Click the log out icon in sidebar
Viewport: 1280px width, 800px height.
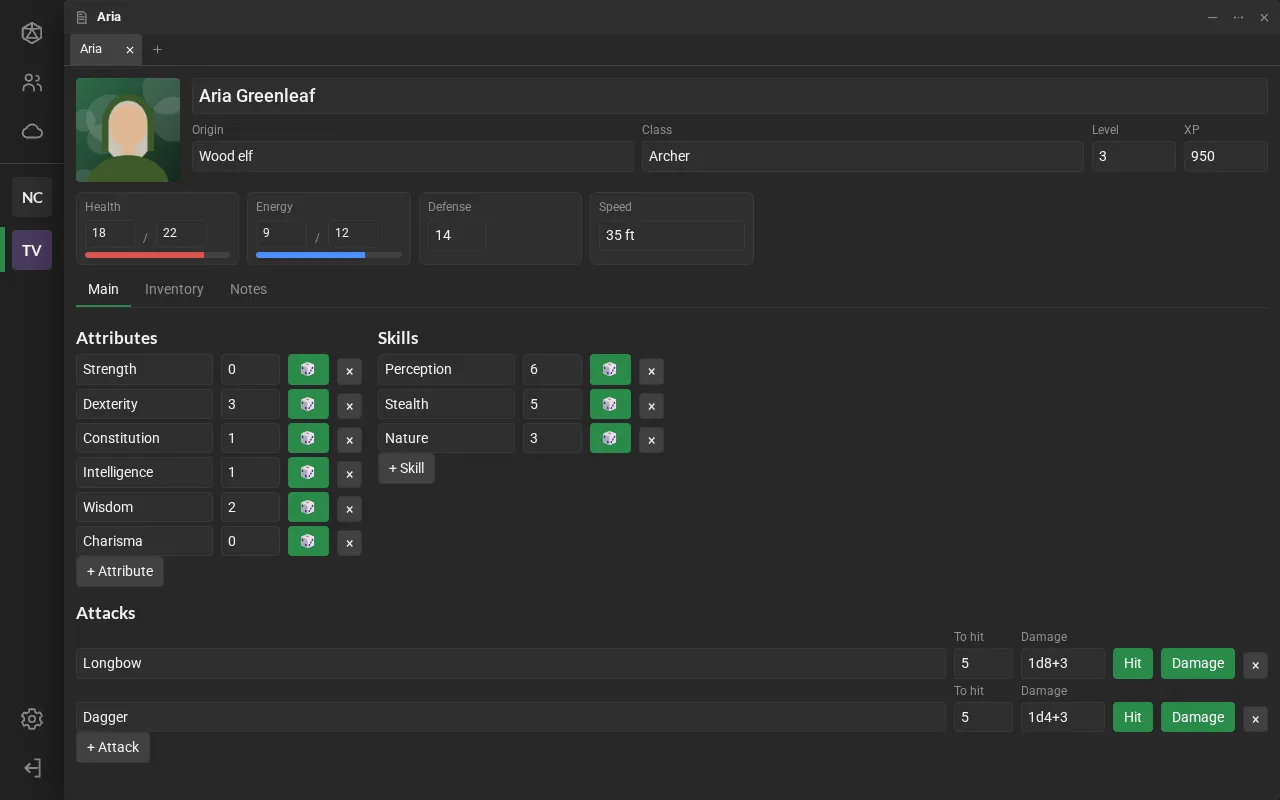(x=32, y=768)
